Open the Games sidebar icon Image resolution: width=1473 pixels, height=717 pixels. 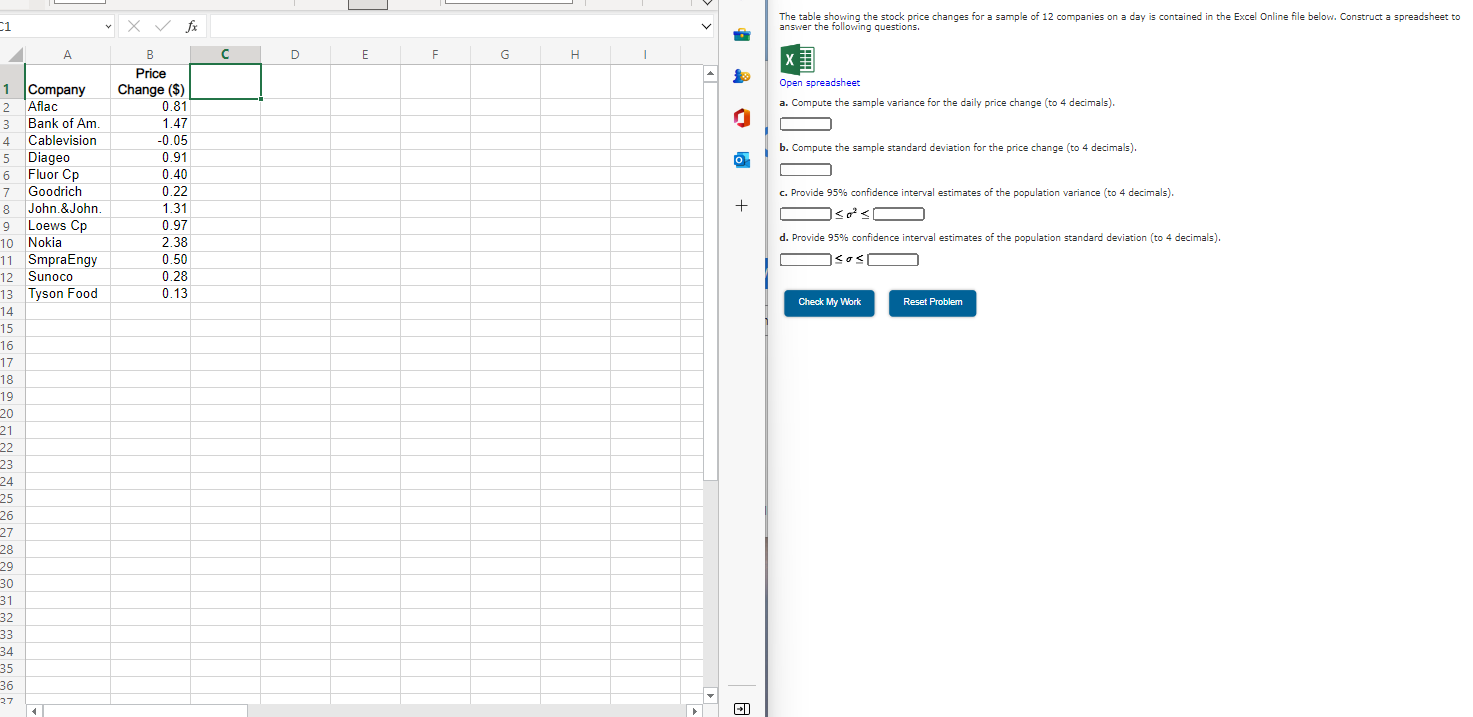(x=741, y=76)
